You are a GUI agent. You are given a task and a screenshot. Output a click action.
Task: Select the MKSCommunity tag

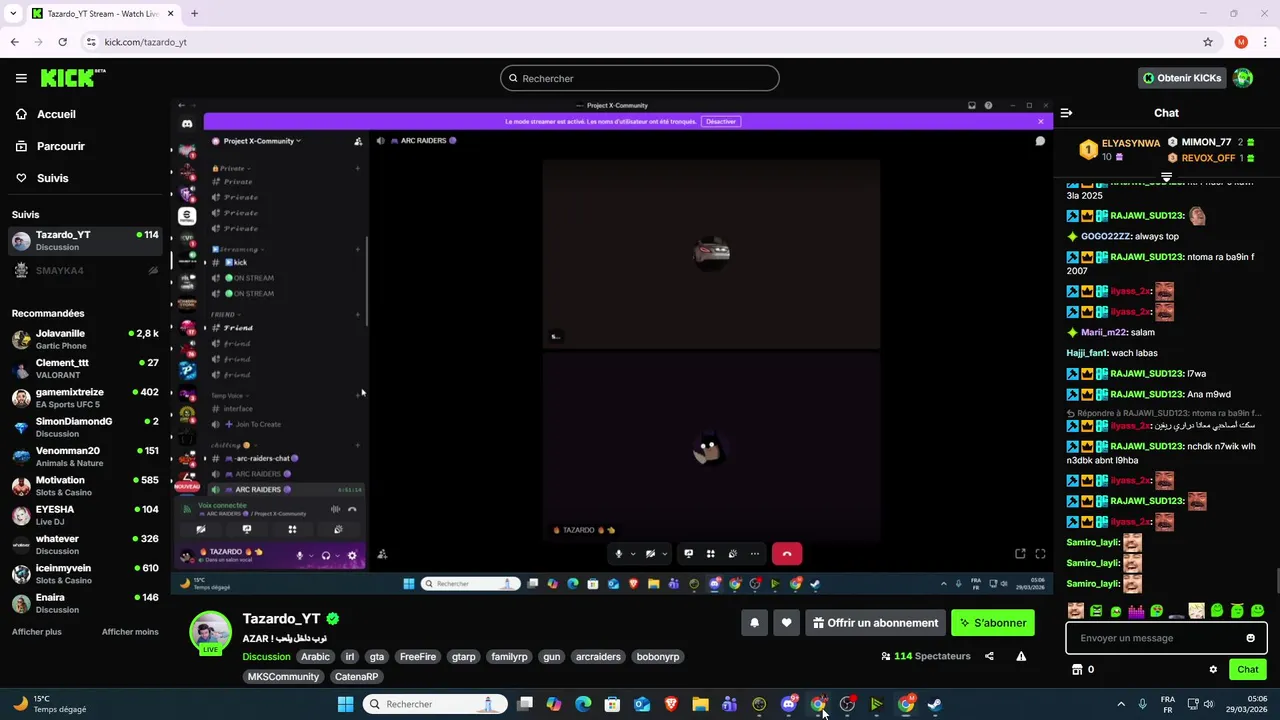click(283, 677)
